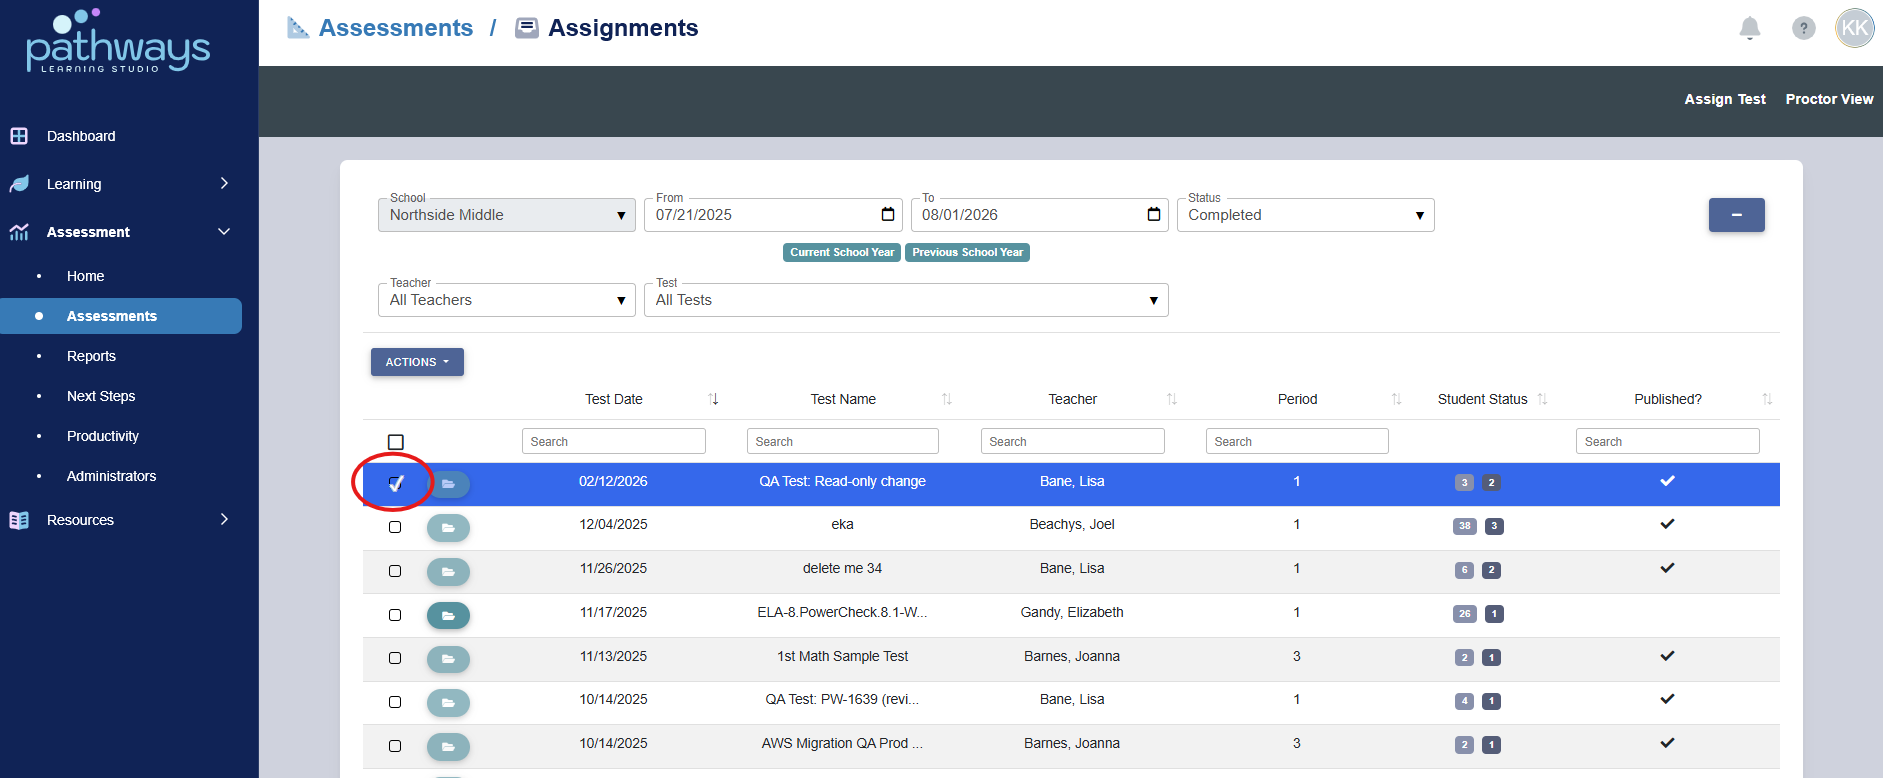The width and height of the screenshot is (1883, 778).
Task: Open Dashboard from the sidebar
Action: 81,136
